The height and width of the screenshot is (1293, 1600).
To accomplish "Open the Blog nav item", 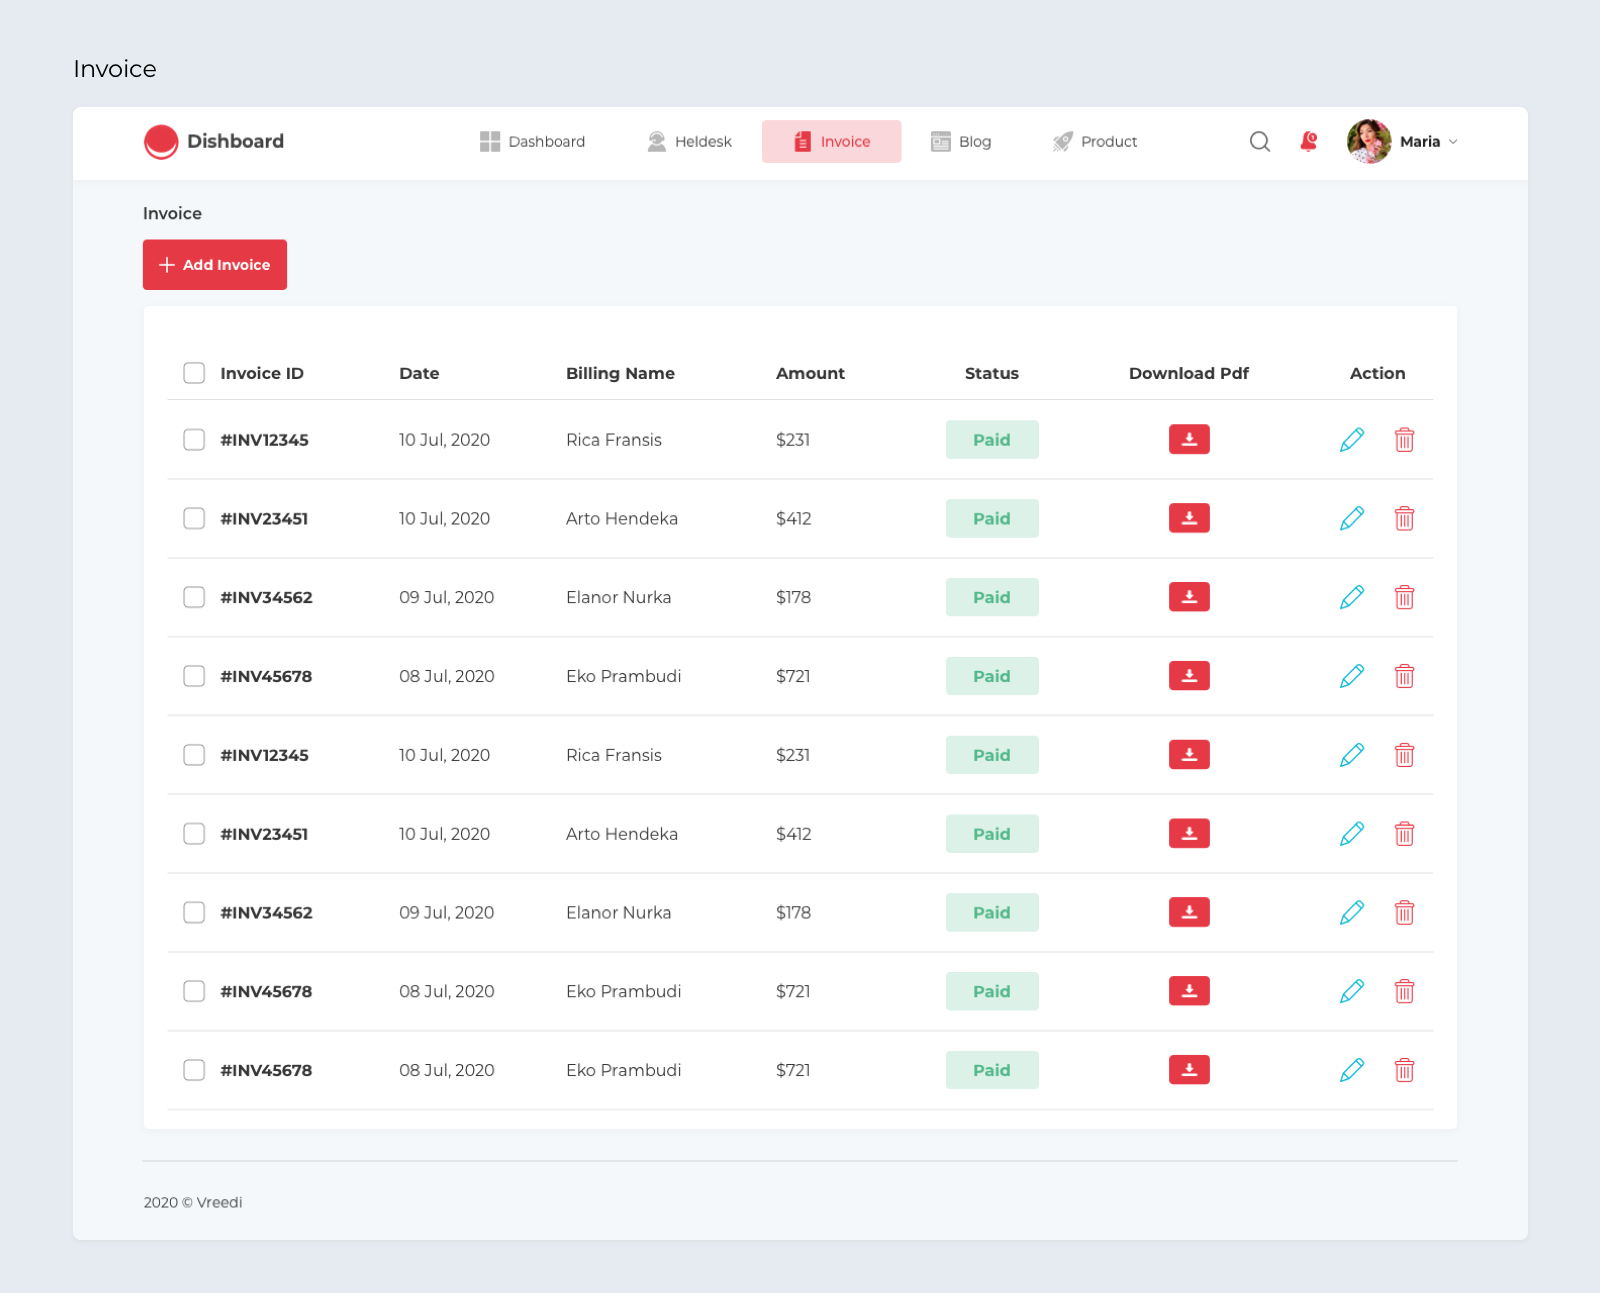I will click(961, 142).
